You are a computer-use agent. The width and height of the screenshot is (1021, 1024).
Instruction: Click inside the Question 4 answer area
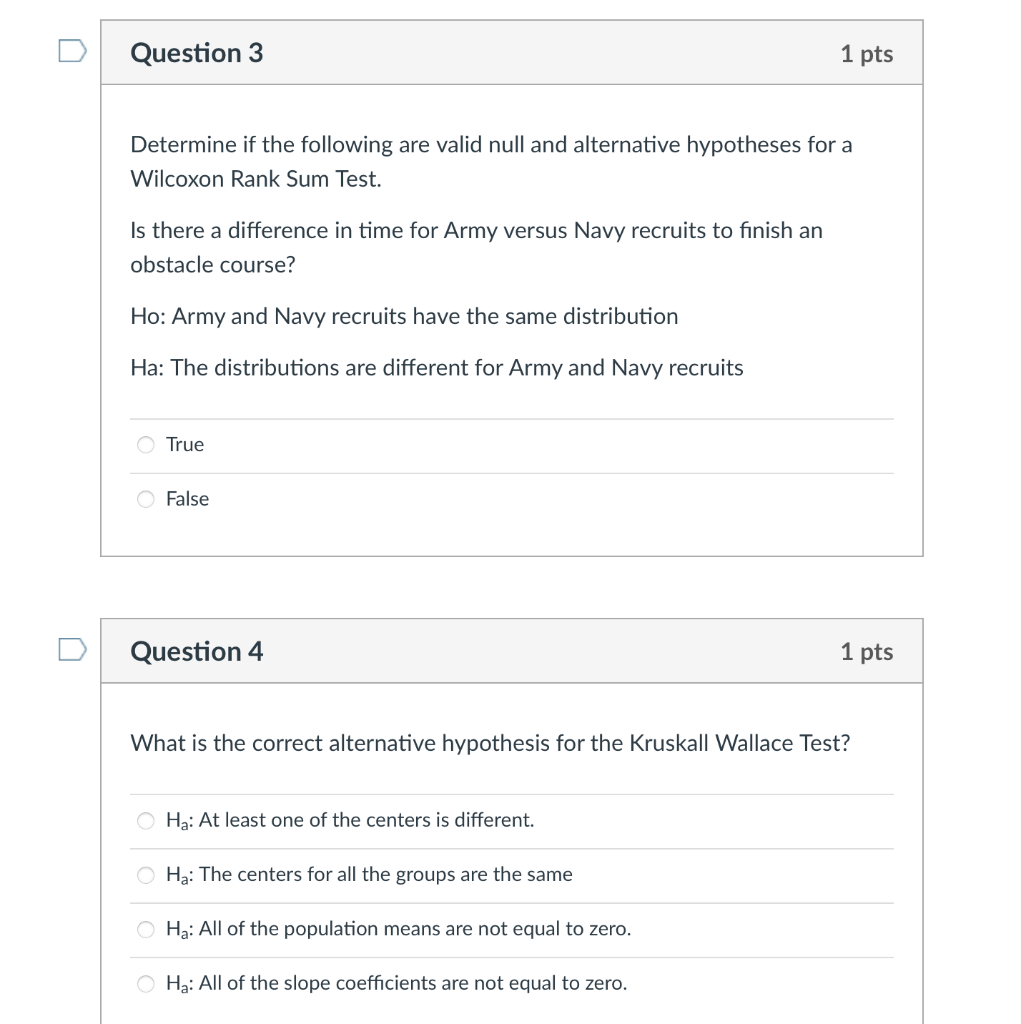tap(512, 900)
